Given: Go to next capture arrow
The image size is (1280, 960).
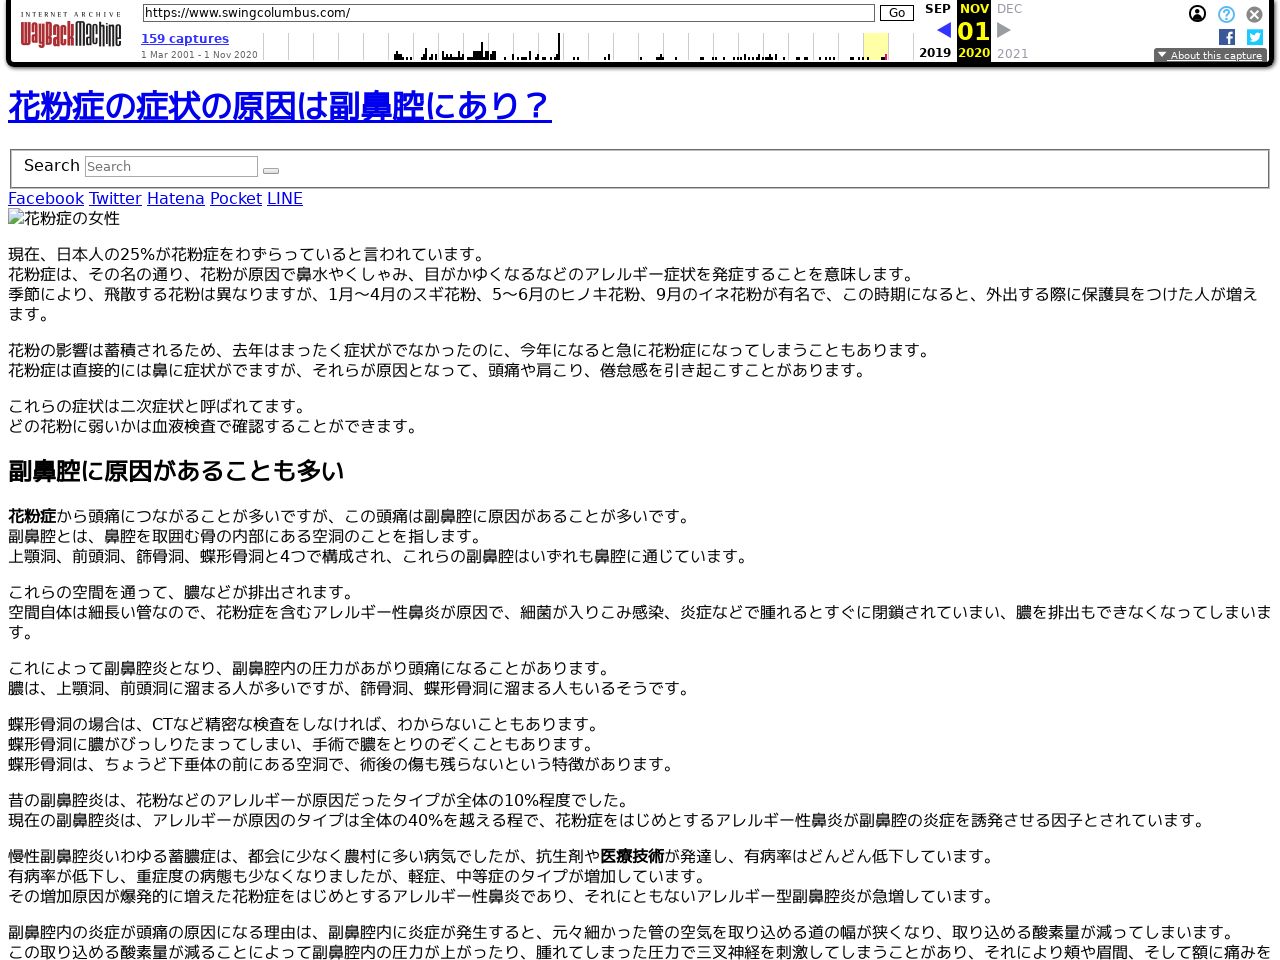Looking at the screenshot, I should (1004, 30).
